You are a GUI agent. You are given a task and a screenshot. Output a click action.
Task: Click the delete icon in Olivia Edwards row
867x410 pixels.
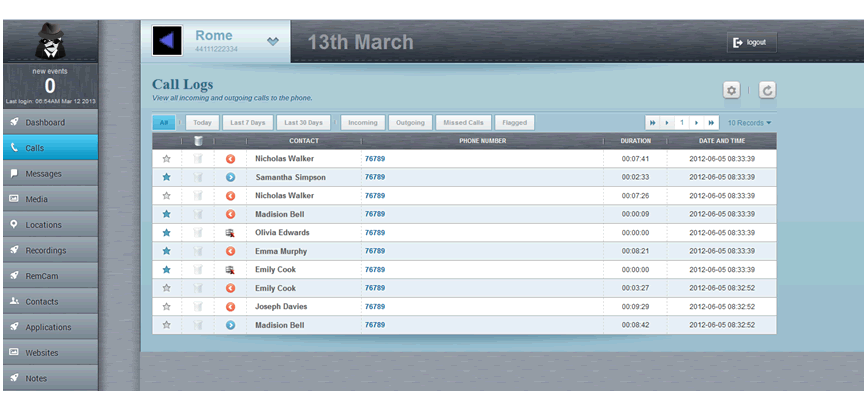pos(197,233)
